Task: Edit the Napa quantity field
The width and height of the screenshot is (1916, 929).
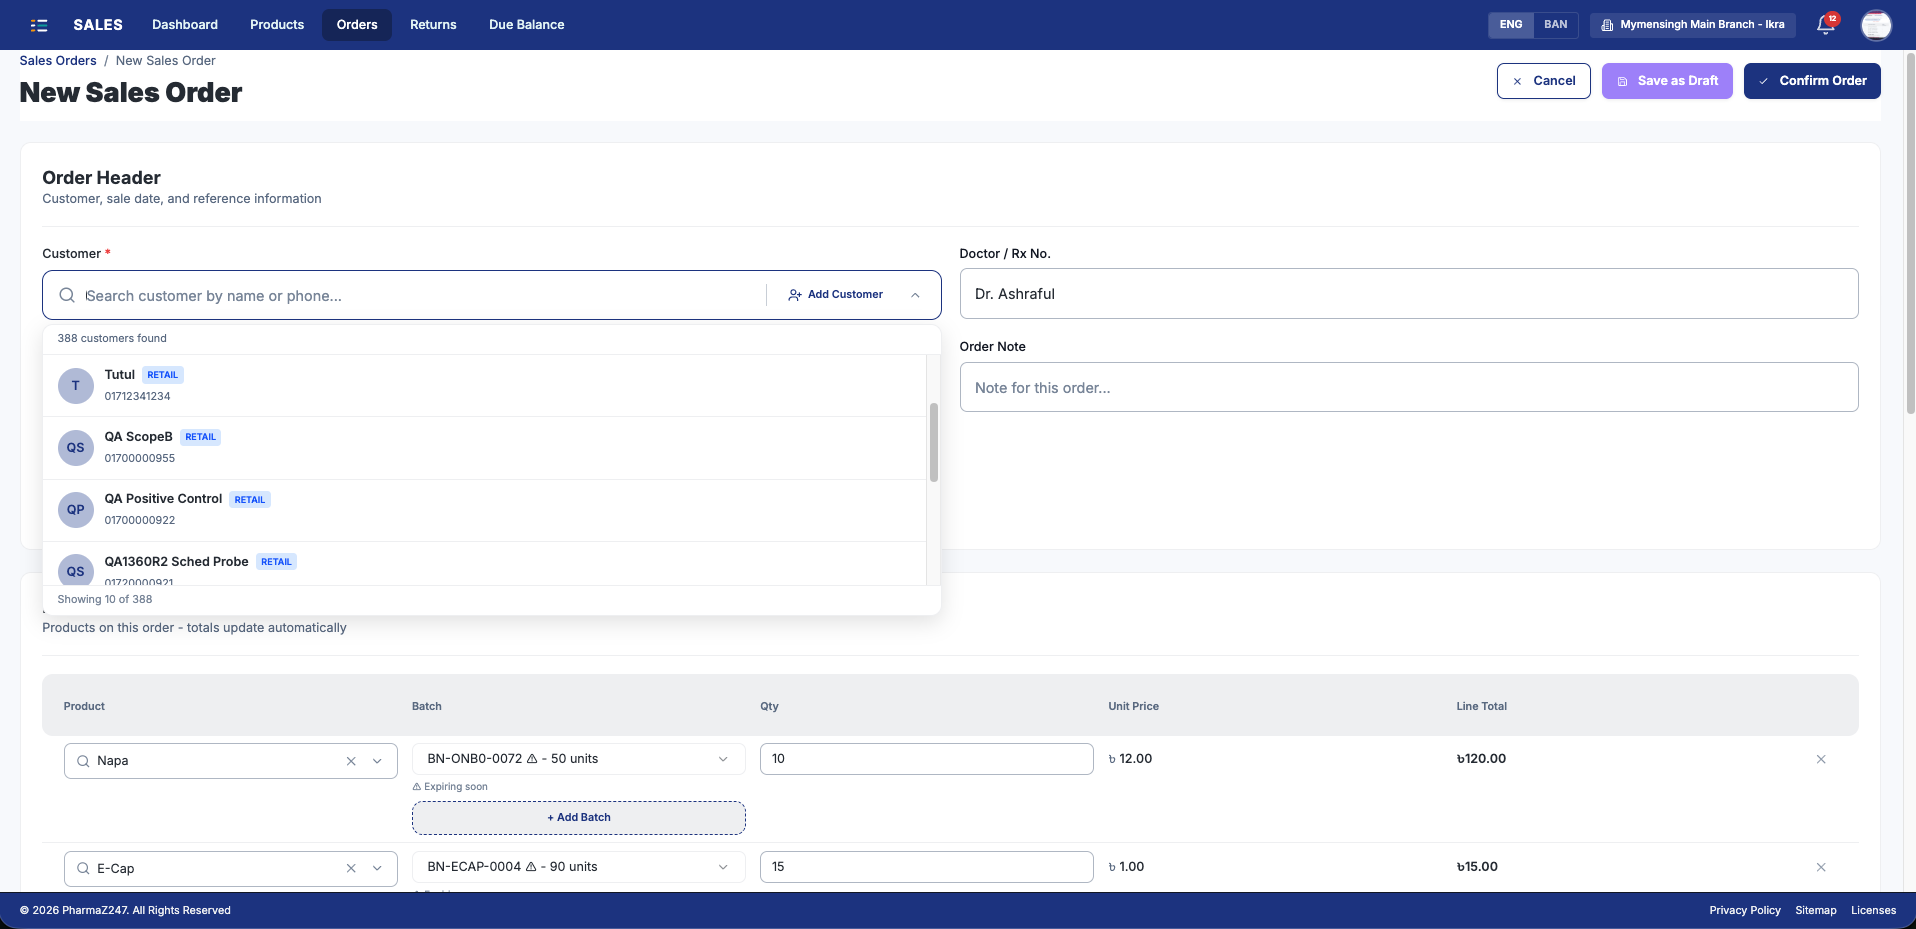Action: [x=927, y=759]
